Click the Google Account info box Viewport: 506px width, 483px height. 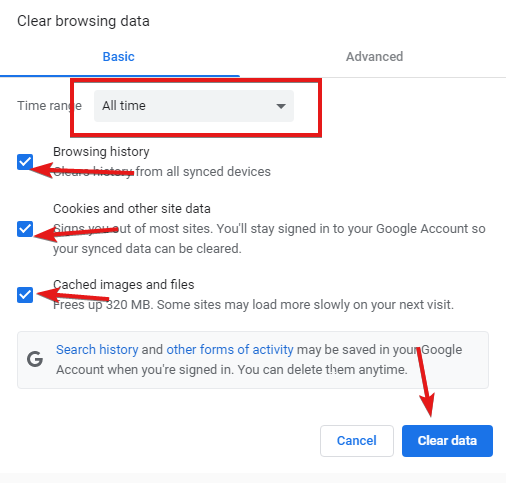(253, 360)
